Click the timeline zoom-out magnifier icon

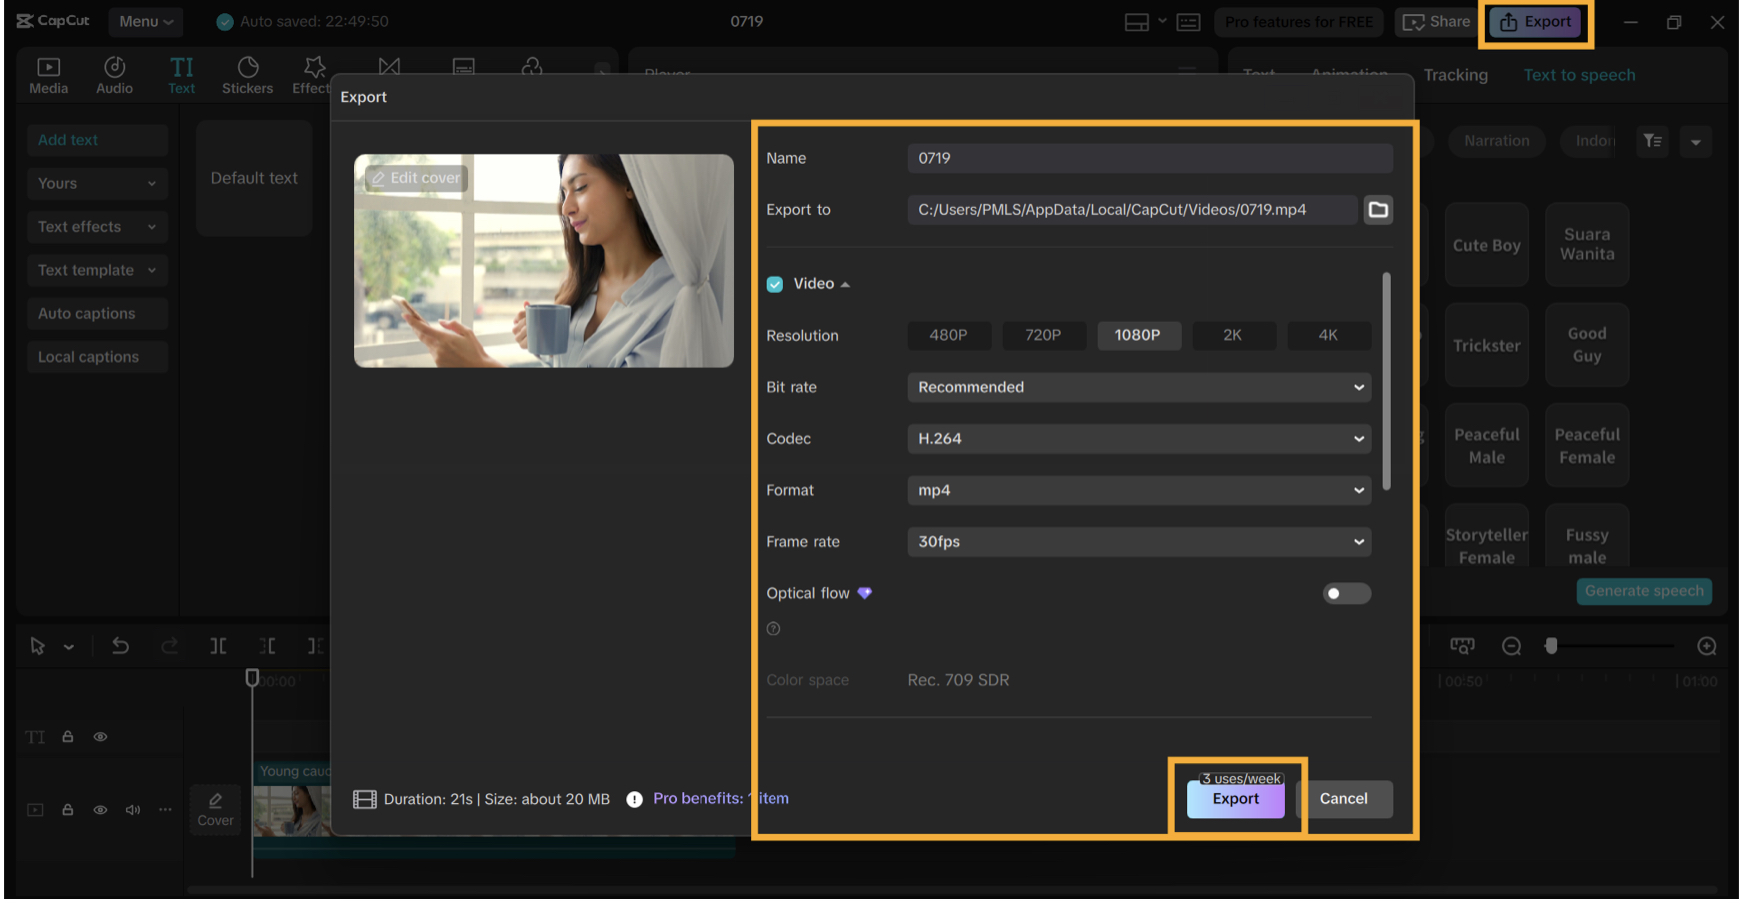pos(1511,647)
